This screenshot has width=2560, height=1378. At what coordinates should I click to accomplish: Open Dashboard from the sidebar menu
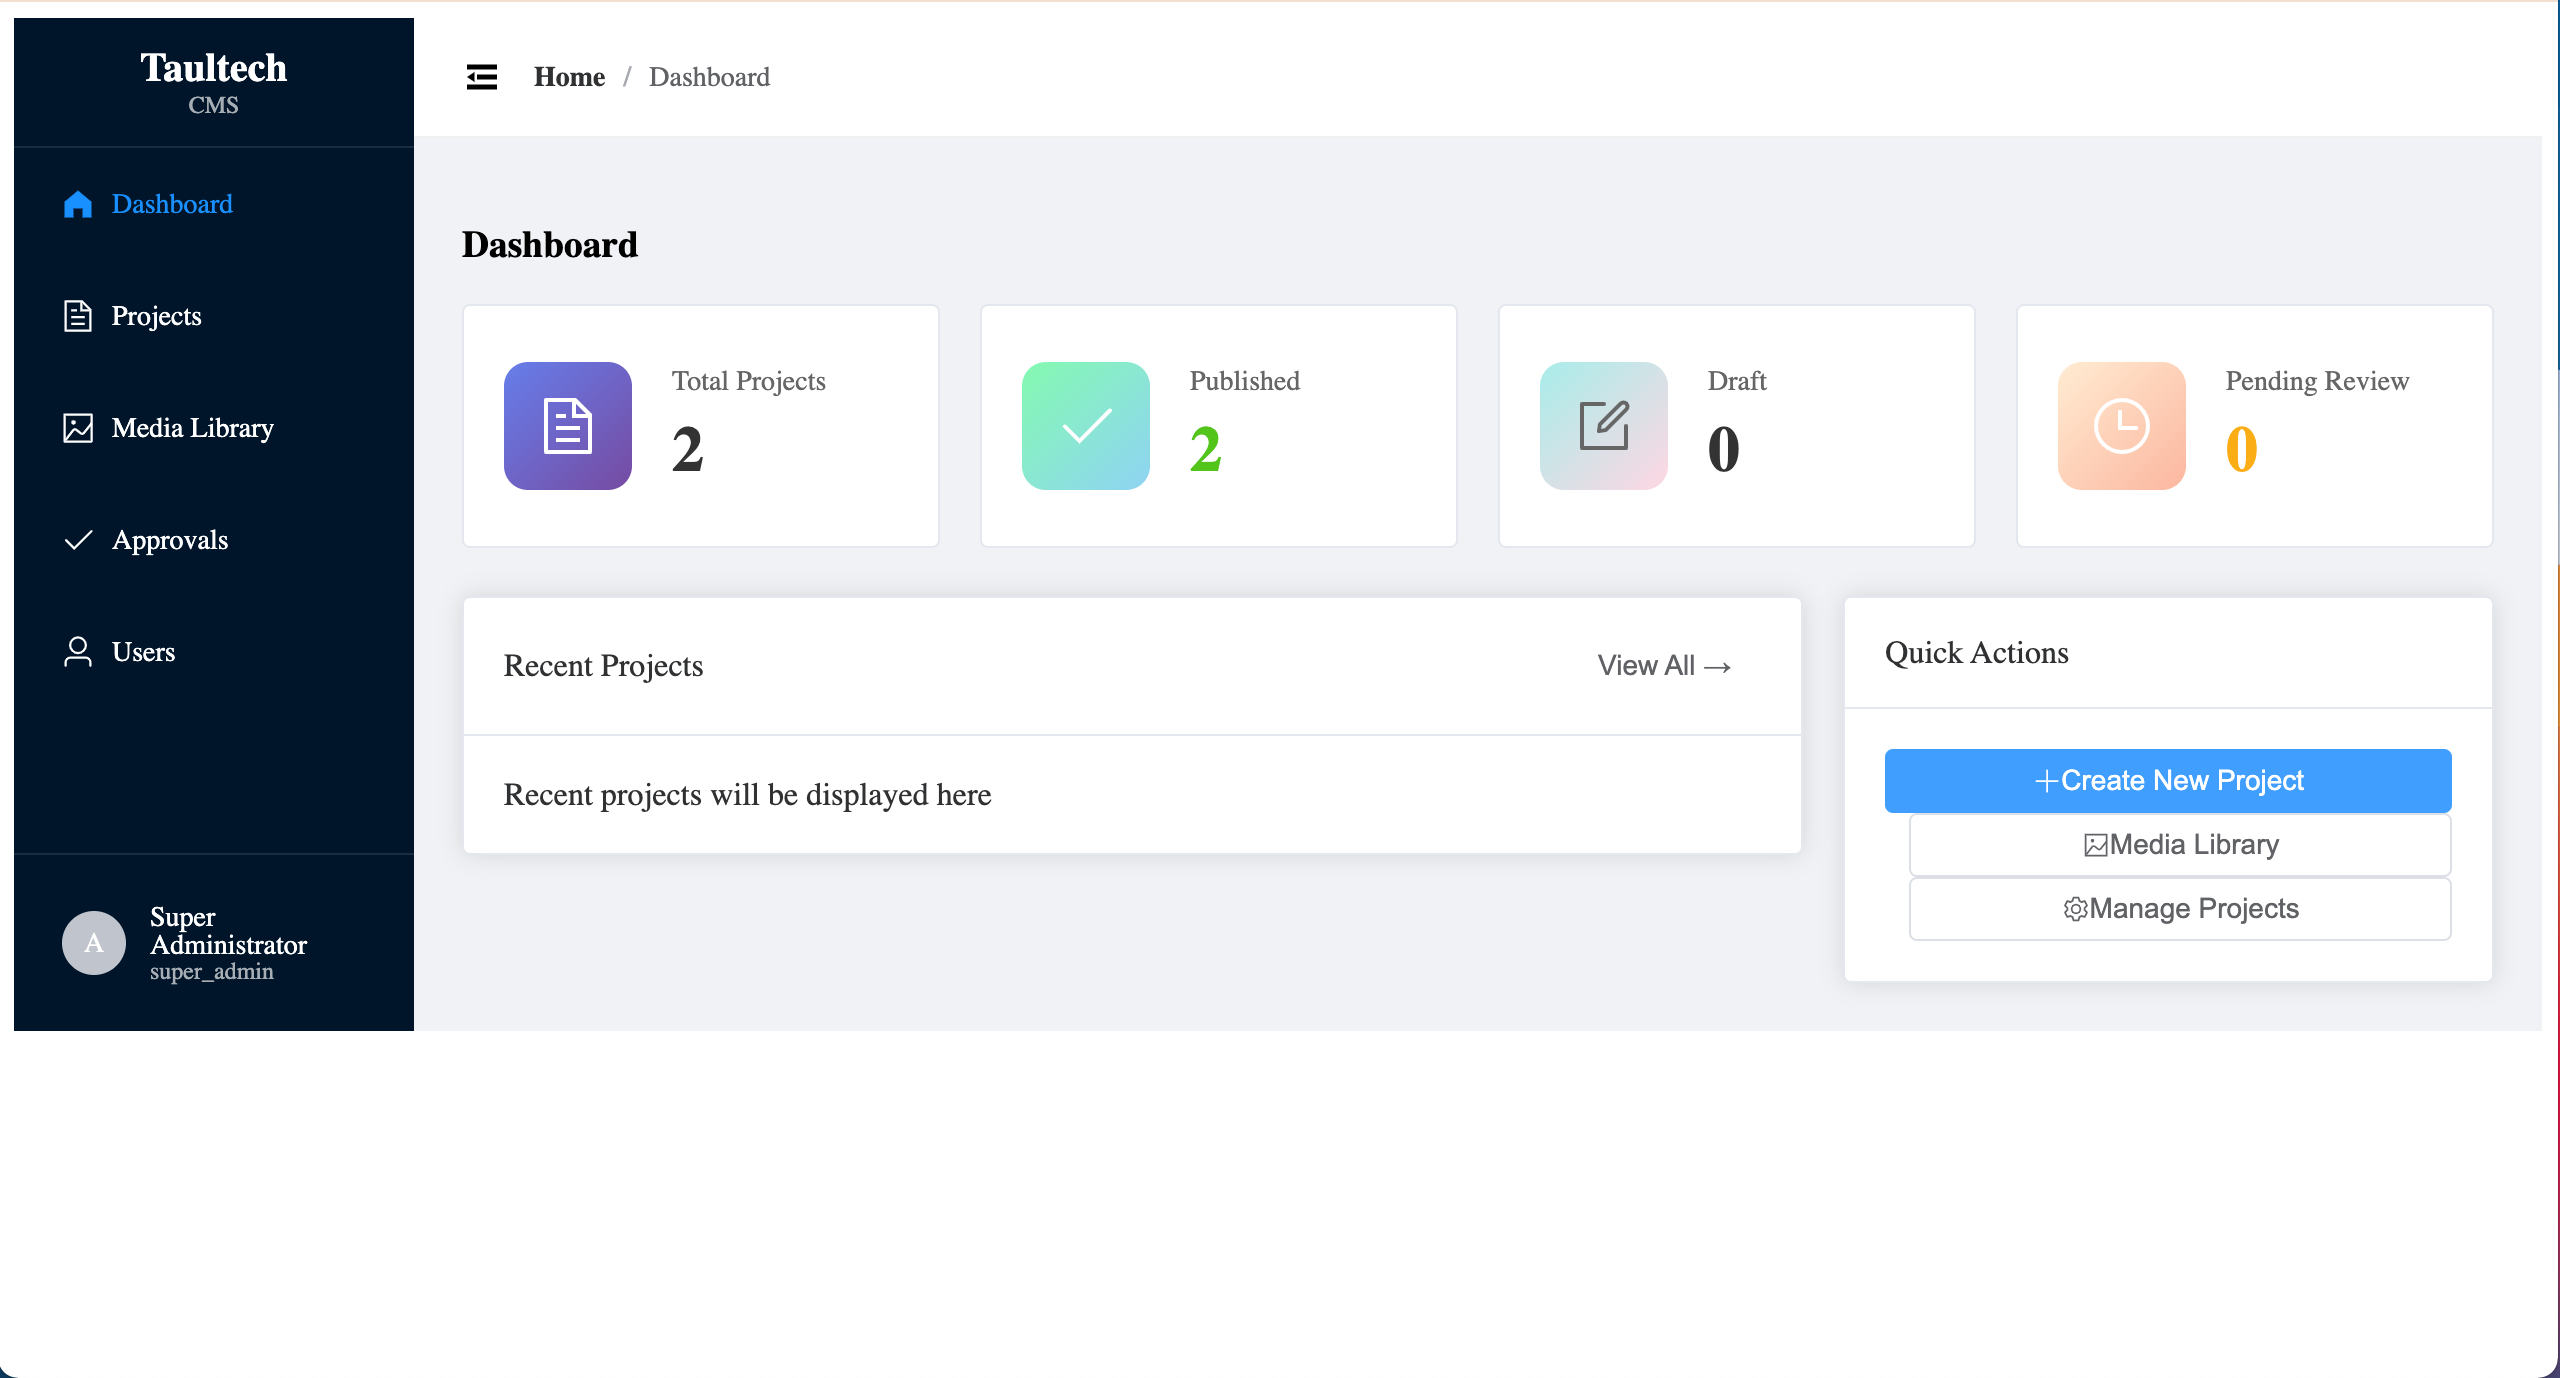tap(214, 204)
